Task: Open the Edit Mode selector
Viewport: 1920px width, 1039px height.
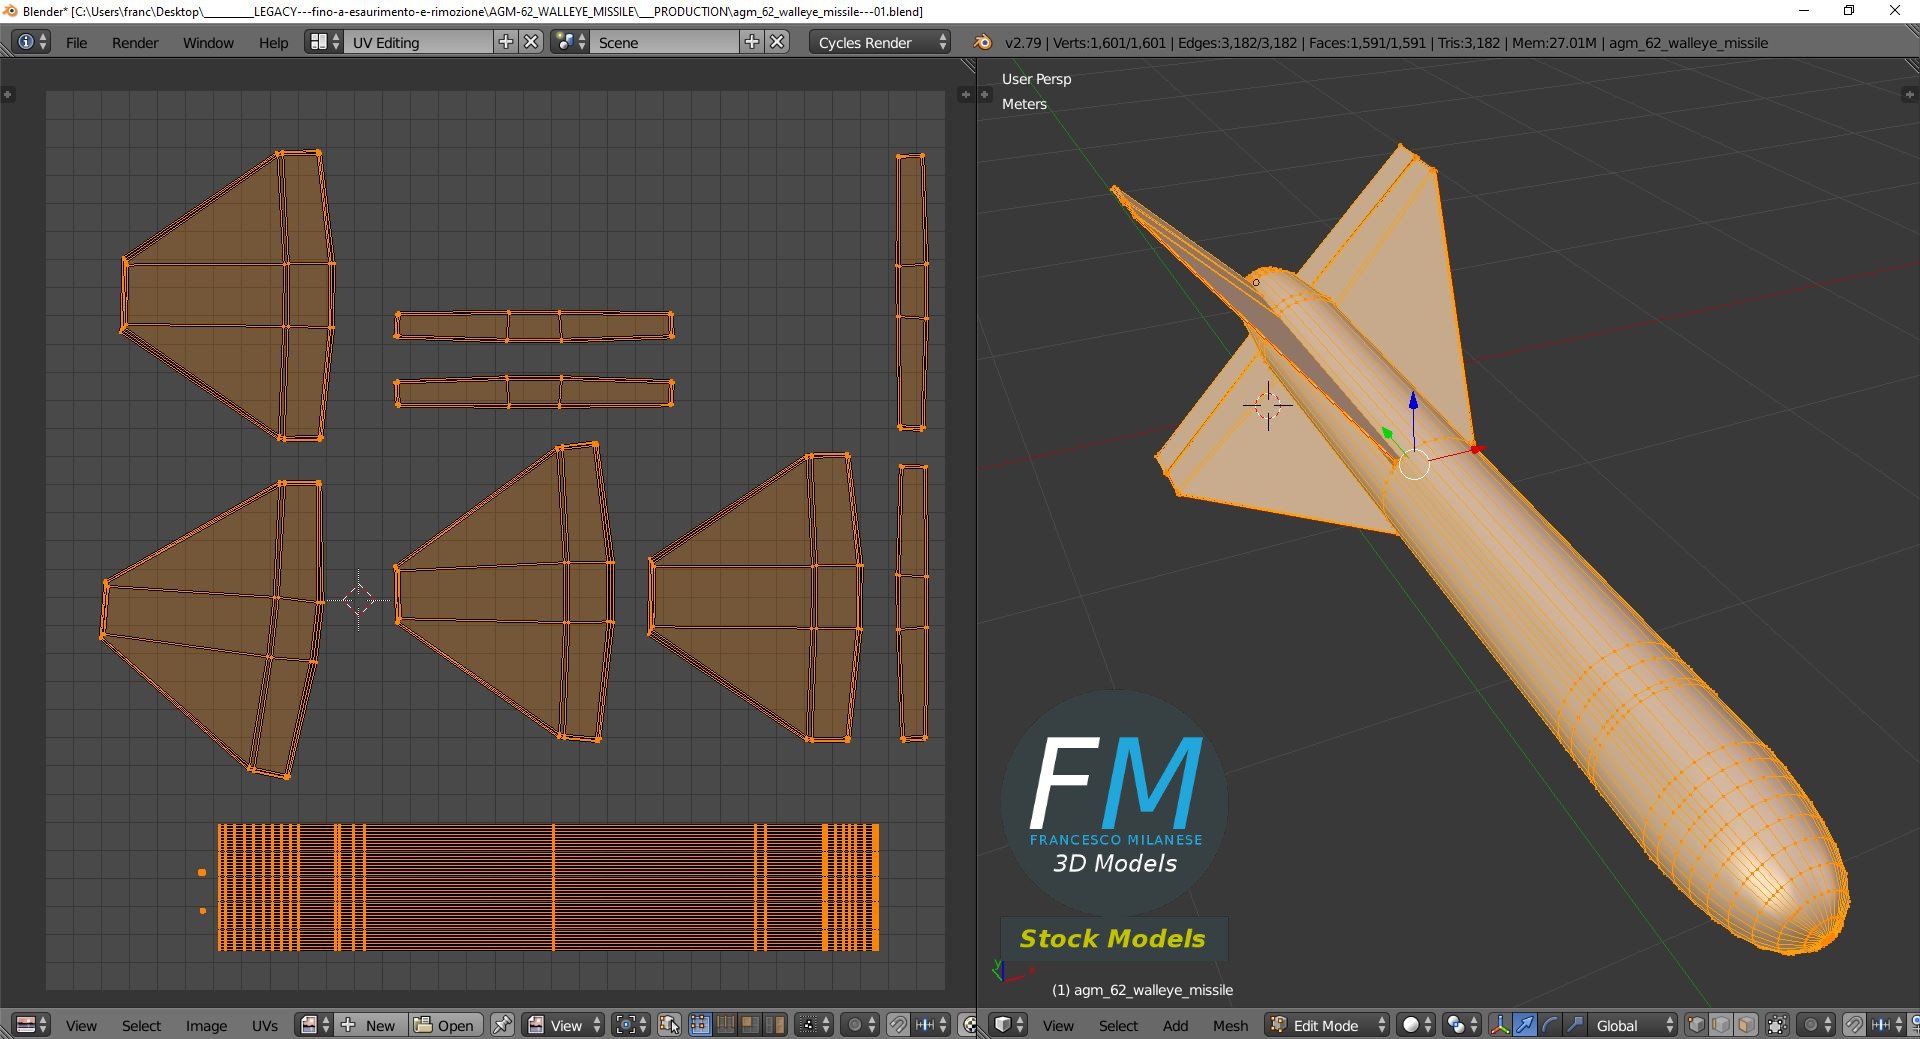Action: coord(1325,1025)
